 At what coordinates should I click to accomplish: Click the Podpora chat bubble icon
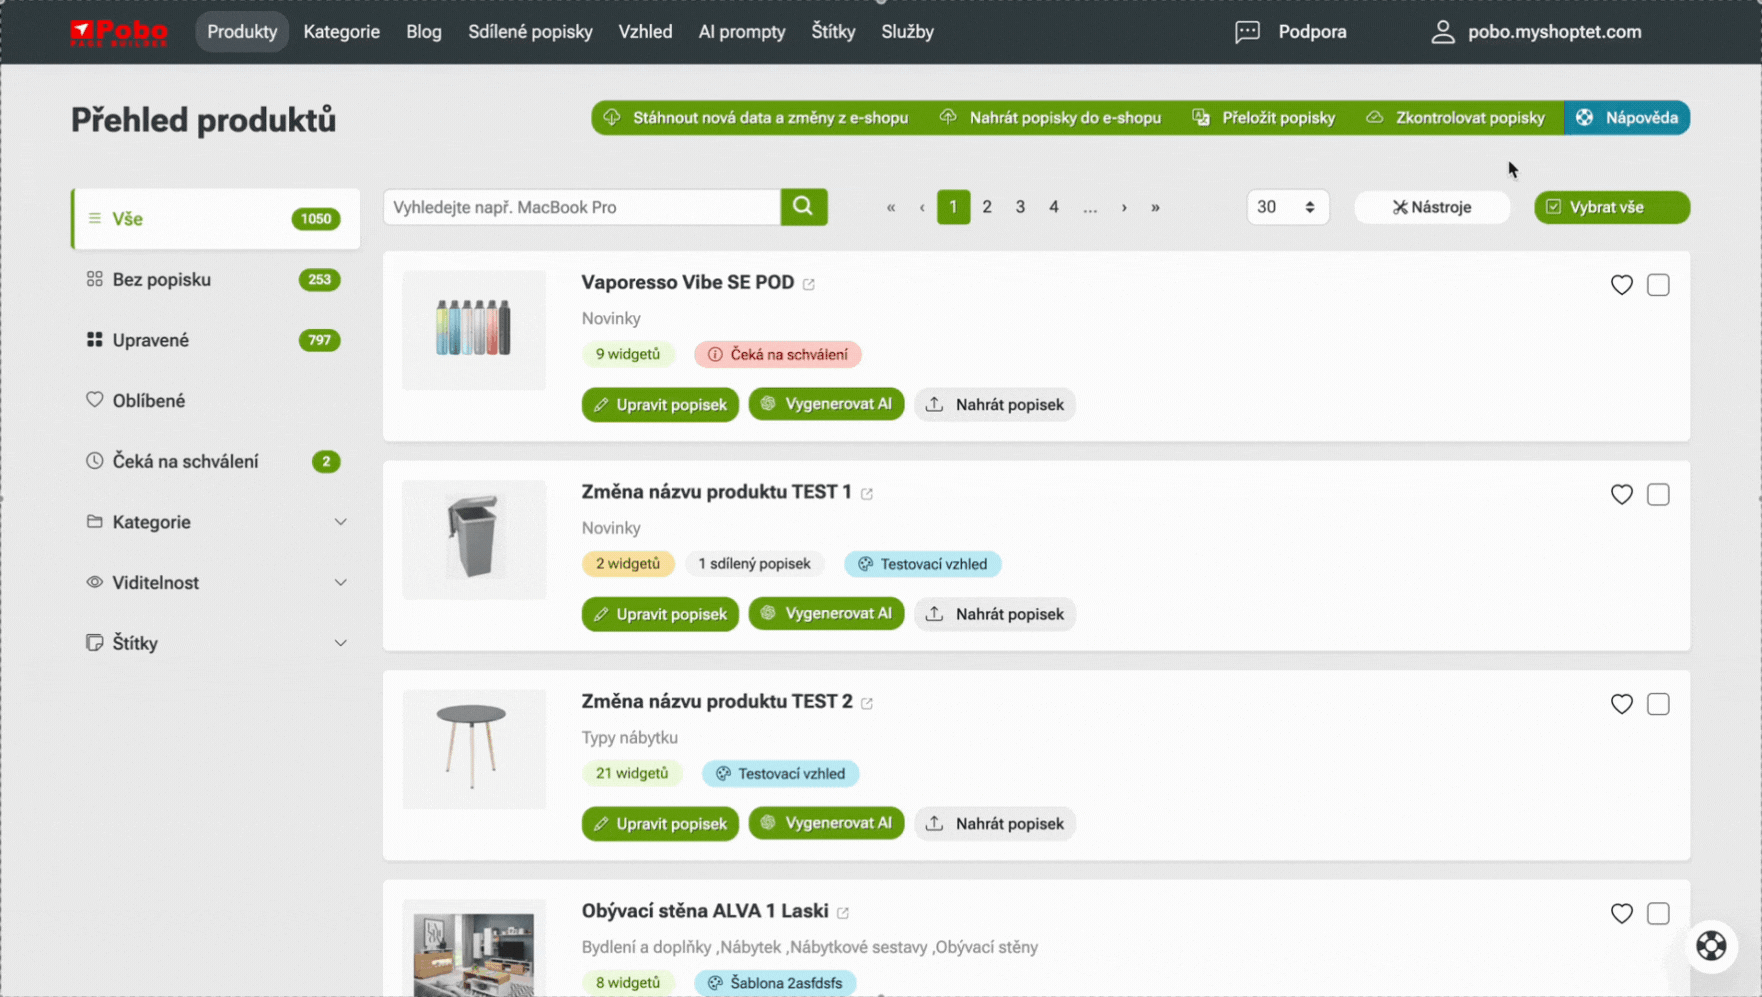tap(1246, 31)
